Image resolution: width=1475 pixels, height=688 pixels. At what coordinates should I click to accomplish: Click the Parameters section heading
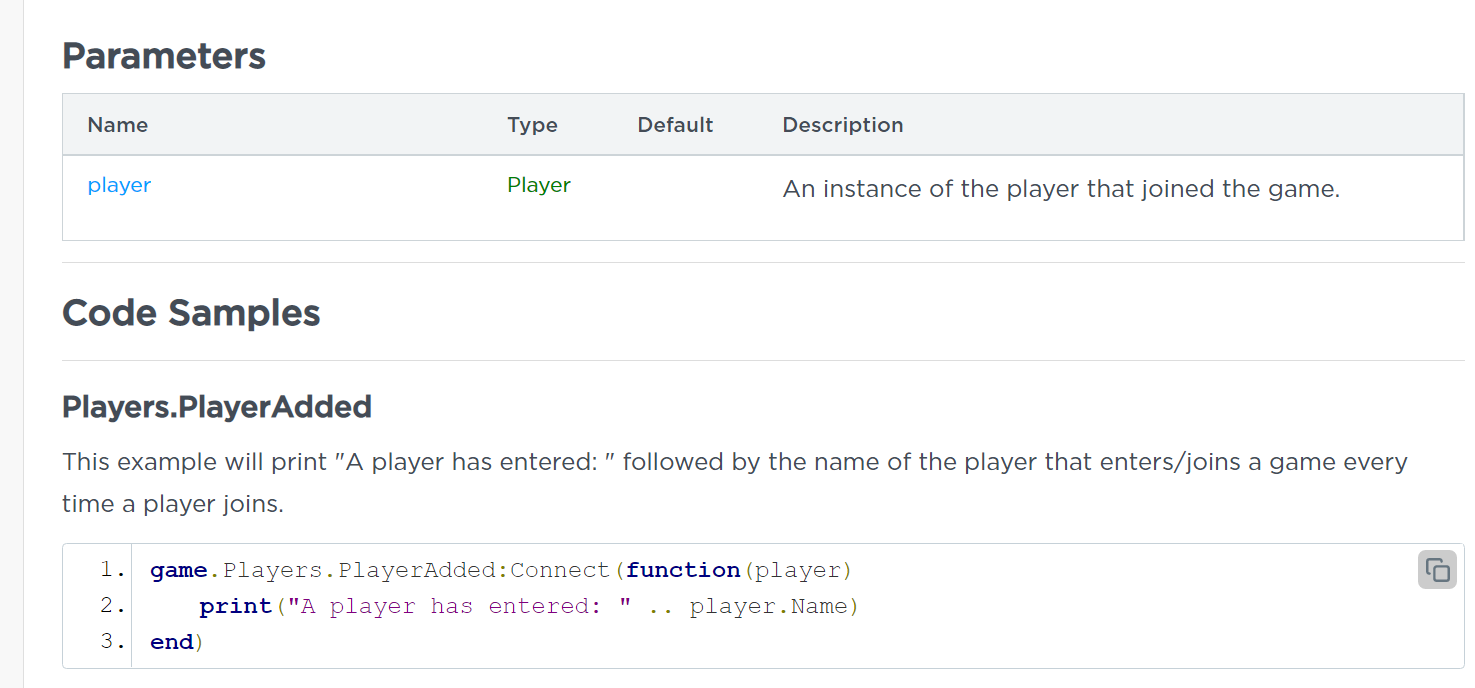(x=164, y=56)
